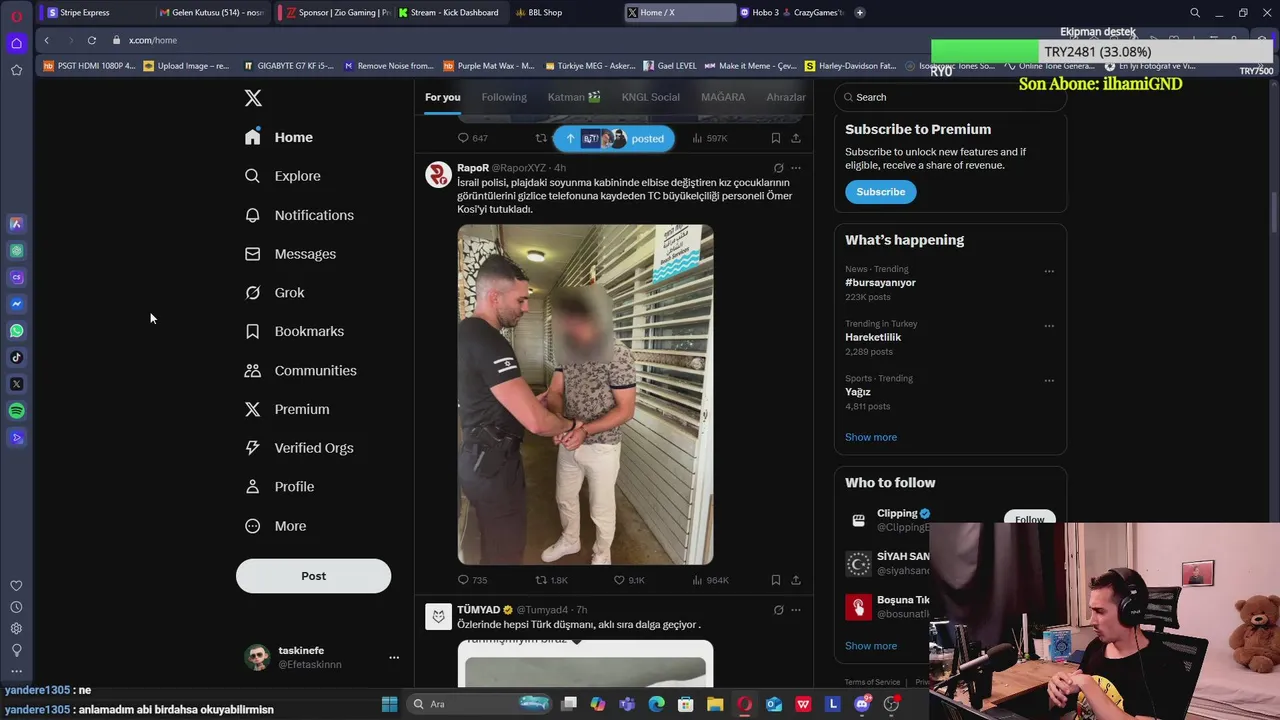Share the top post with 597K views

pos(796,138)
